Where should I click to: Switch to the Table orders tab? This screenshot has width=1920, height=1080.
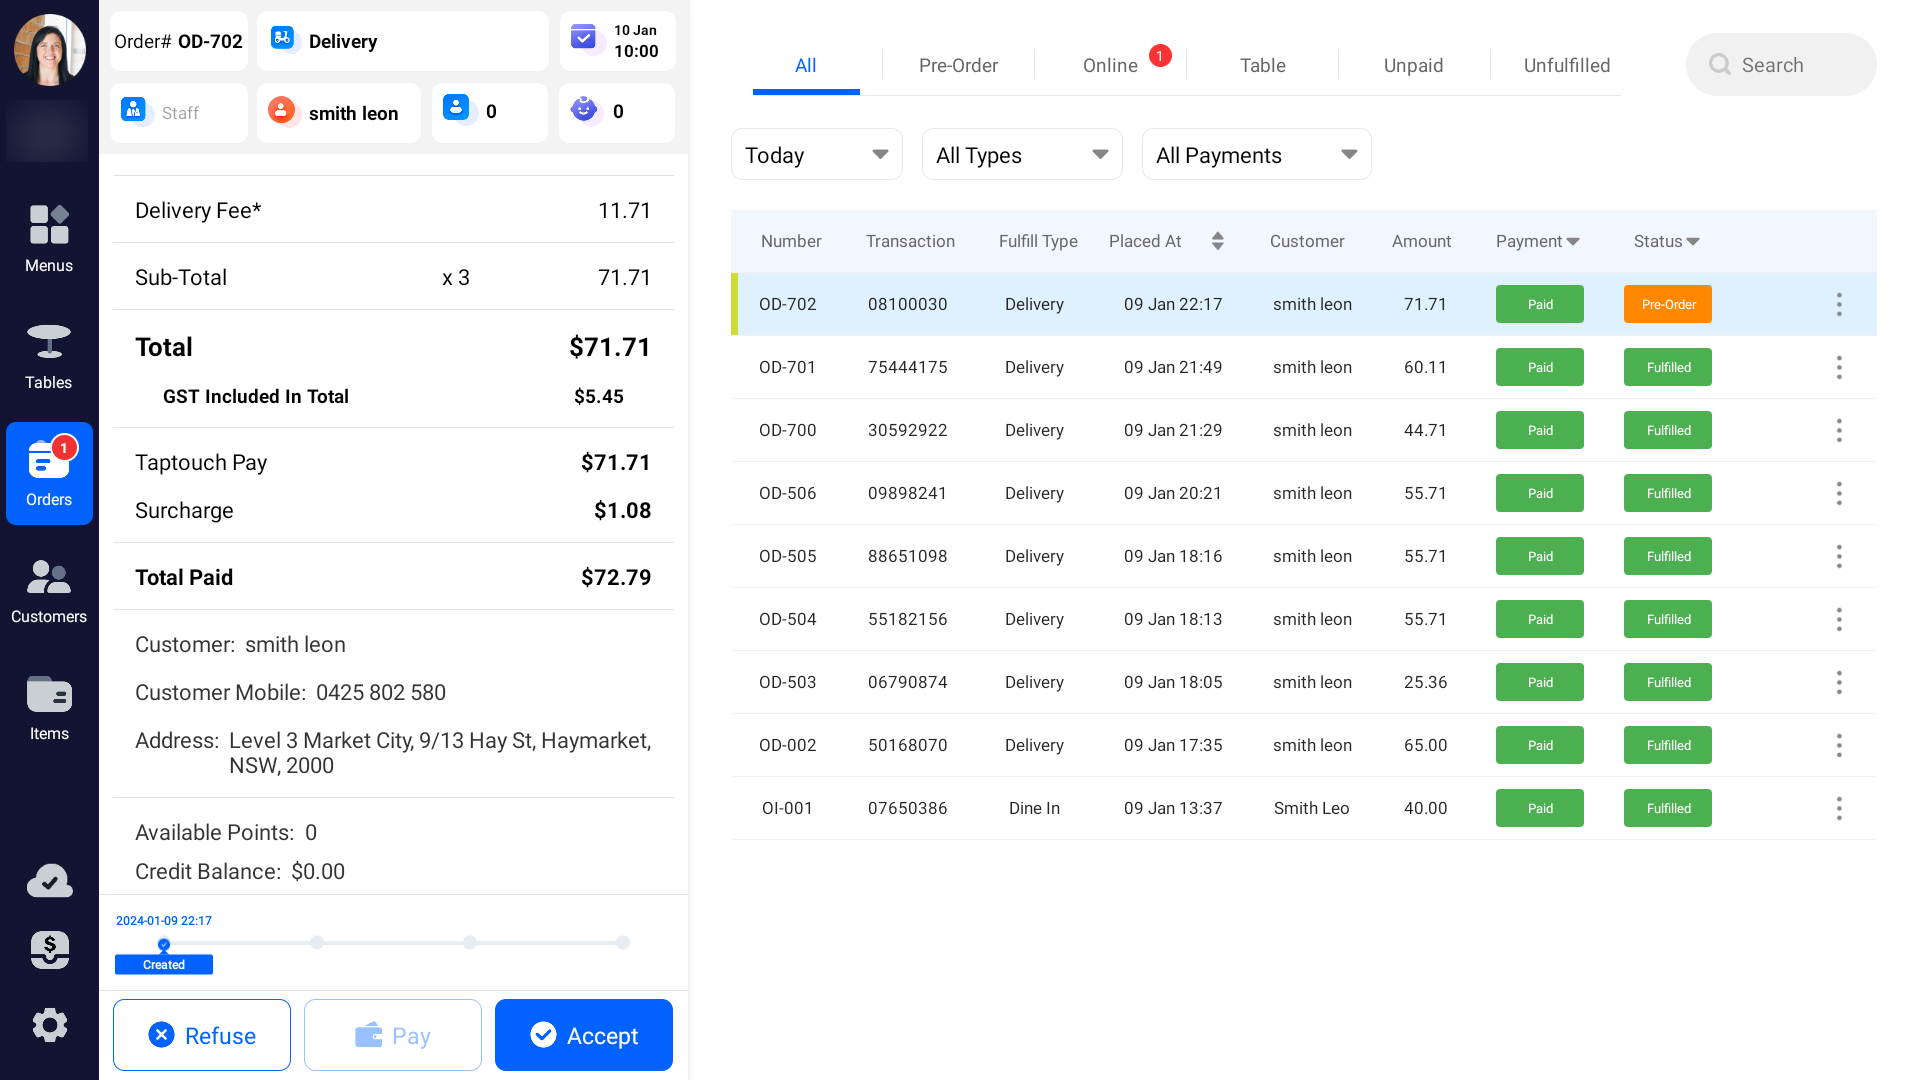tap(1262, 65)
